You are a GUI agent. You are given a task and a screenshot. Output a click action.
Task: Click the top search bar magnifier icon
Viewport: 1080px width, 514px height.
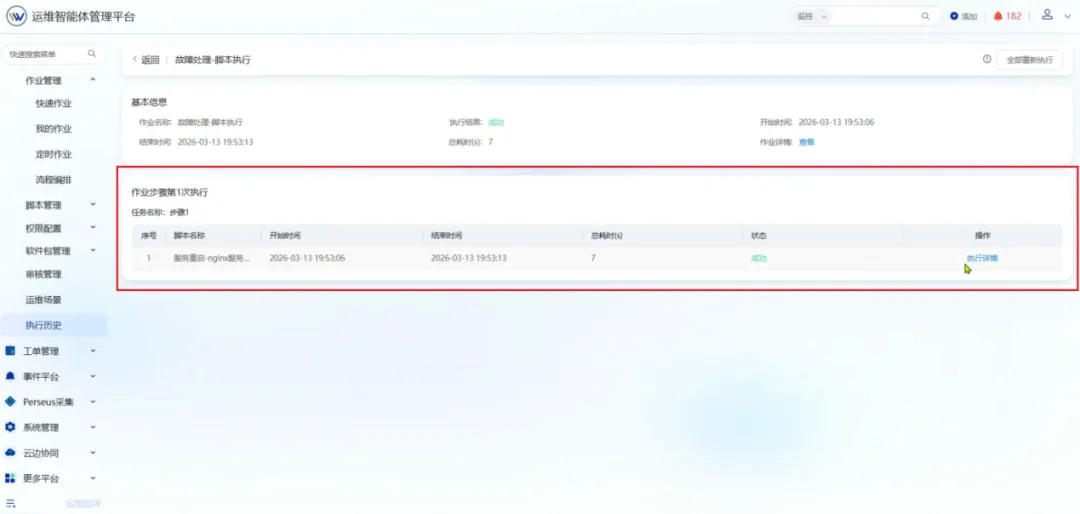pos(925,17)
